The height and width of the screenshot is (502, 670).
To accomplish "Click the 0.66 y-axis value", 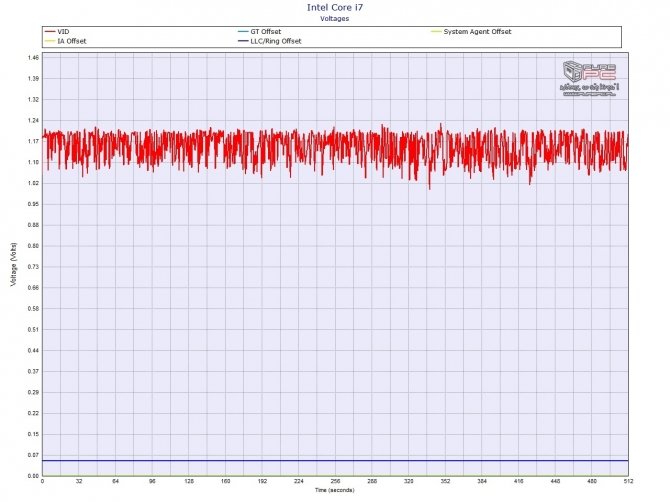I will point(33,288).
